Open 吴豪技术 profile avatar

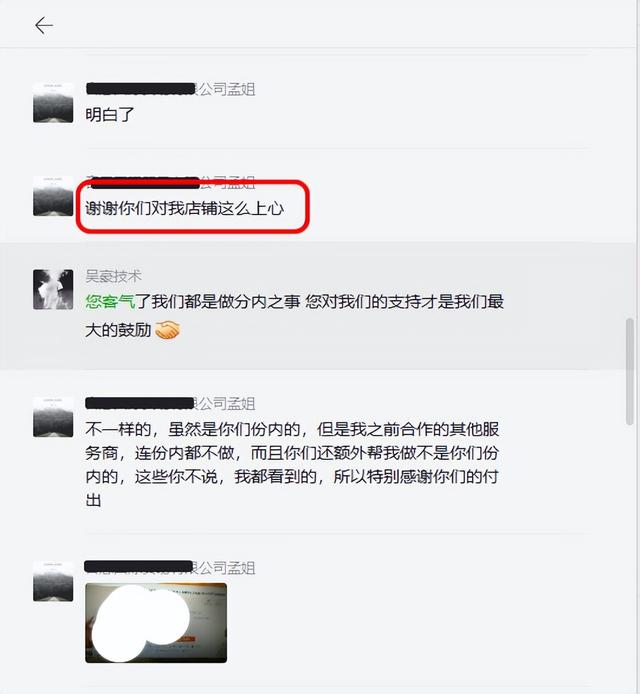click(53, 289)
